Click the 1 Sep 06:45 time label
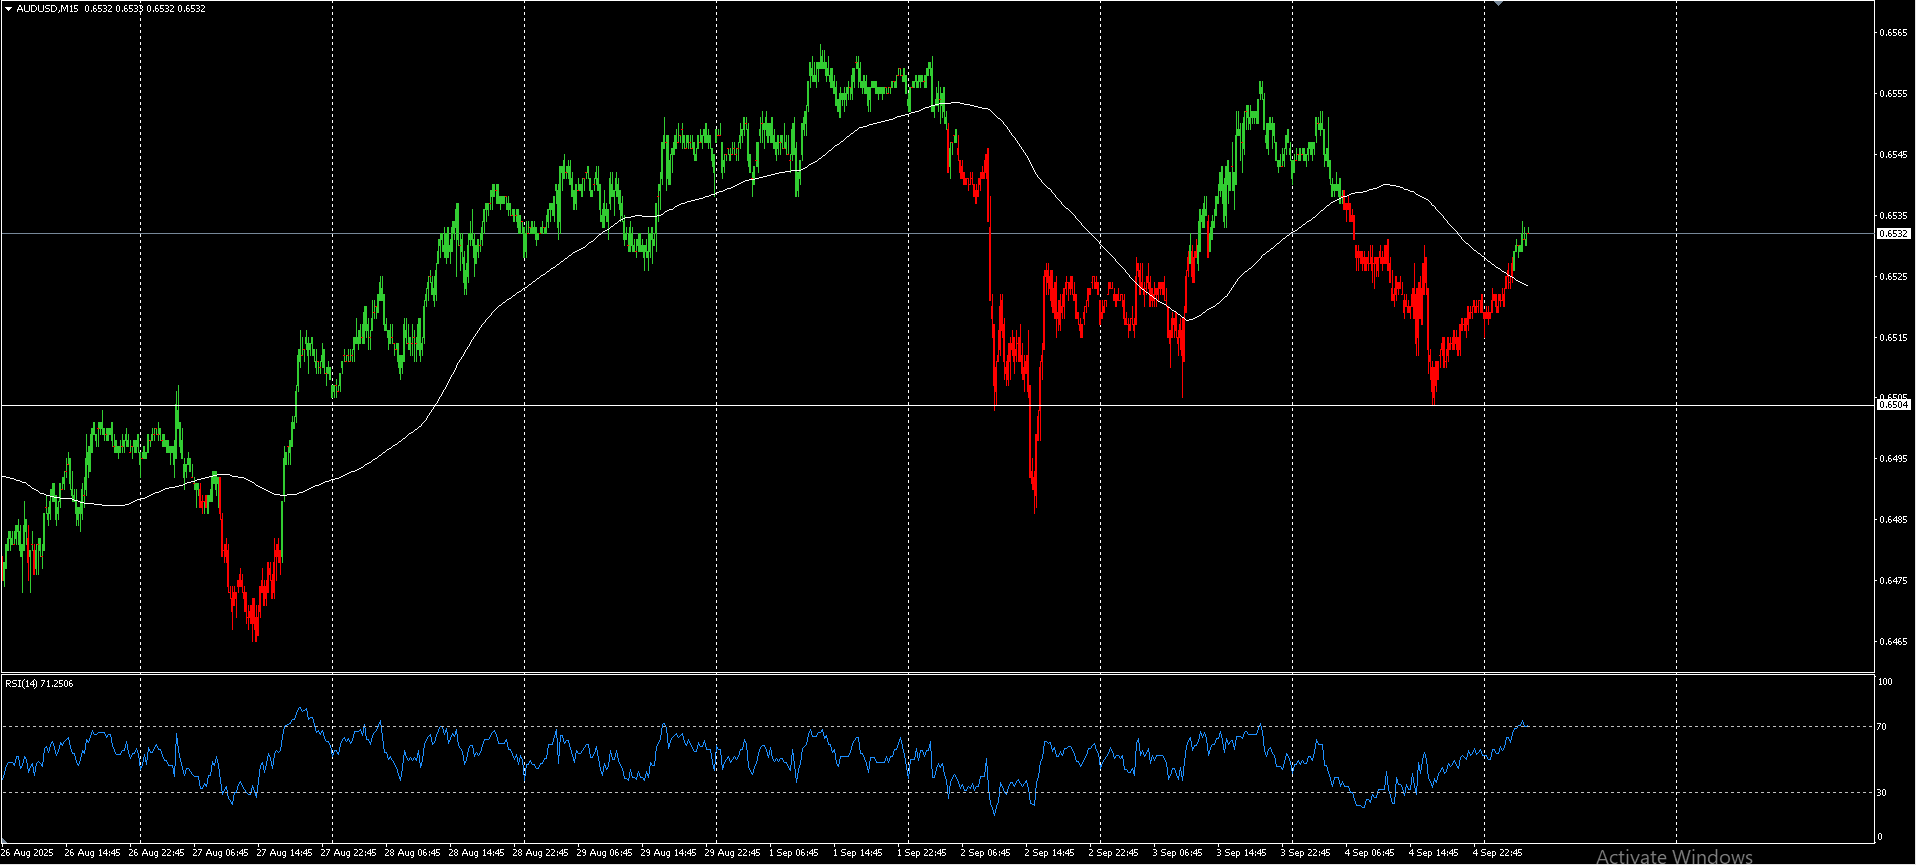The width and height of the screenshot is (1917, 865). 793,853
